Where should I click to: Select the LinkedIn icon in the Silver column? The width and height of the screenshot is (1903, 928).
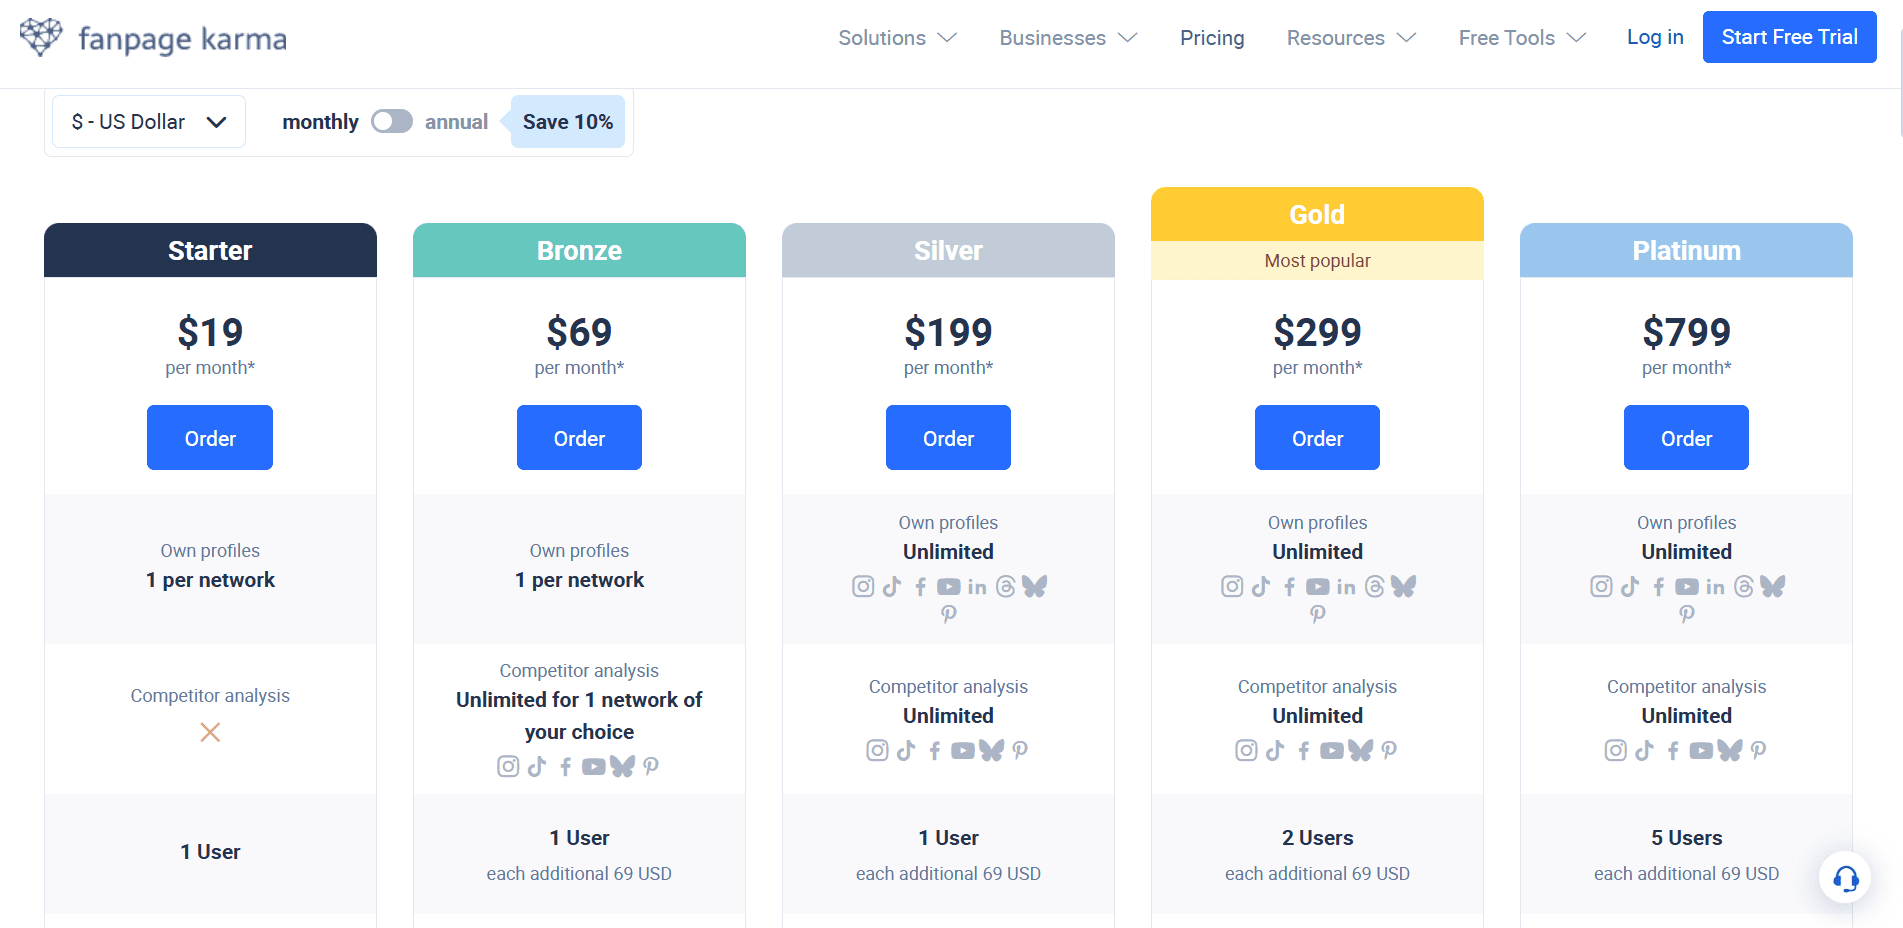(977, 586)
